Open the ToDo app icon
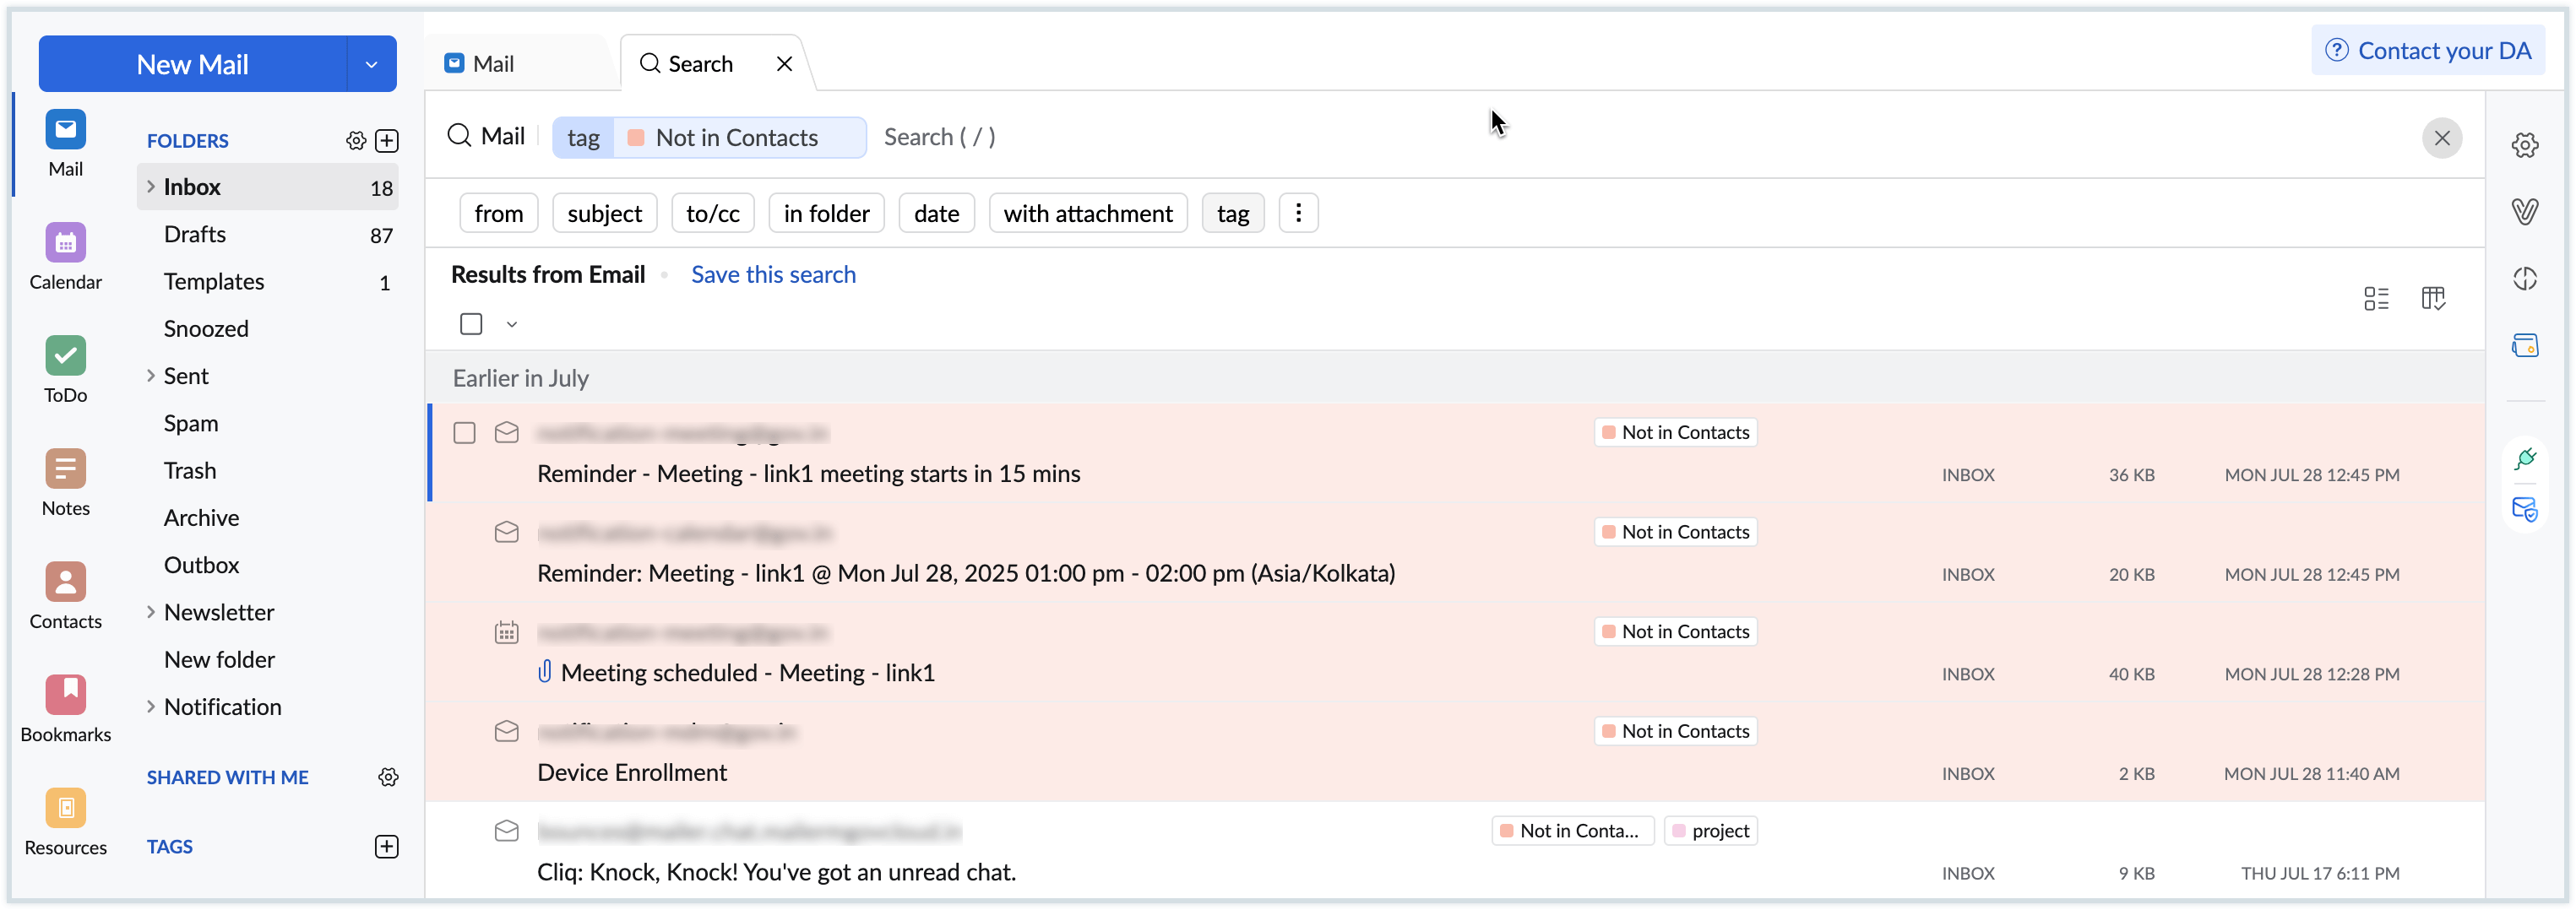 click(65, 356)
